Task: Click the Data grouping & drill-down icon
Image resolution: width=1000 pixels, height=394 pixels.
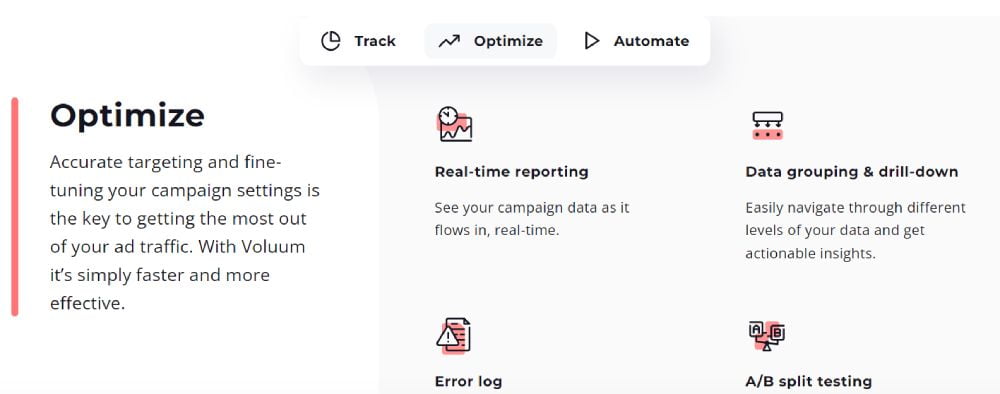Action: click(x=767, y=125)
